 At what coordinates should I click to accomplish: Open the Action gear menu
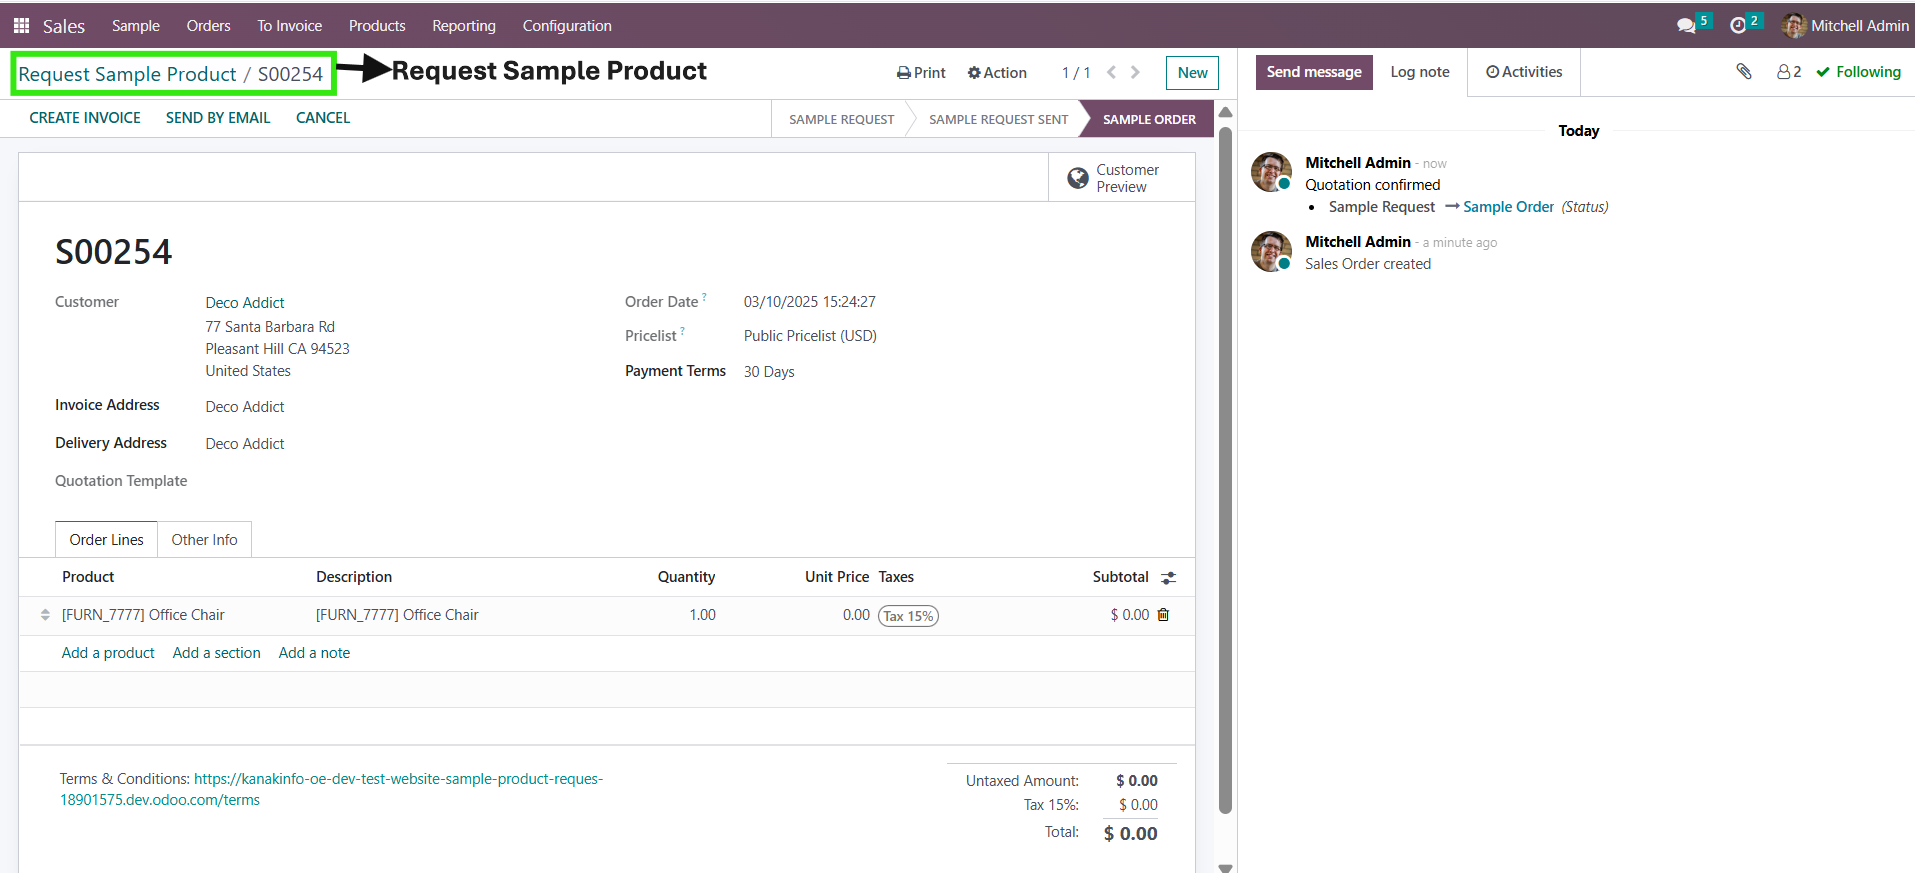pos(997,73)
